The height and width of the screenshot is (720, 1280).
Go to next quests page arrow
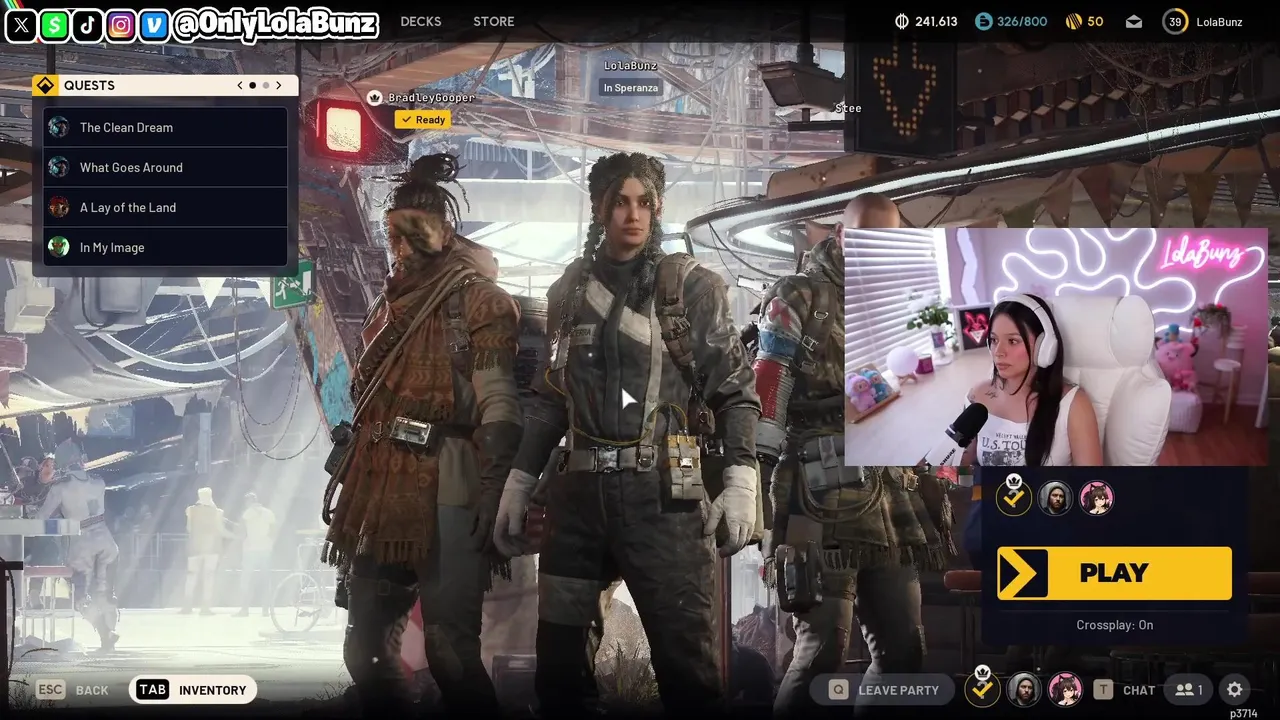coord(279,86)
